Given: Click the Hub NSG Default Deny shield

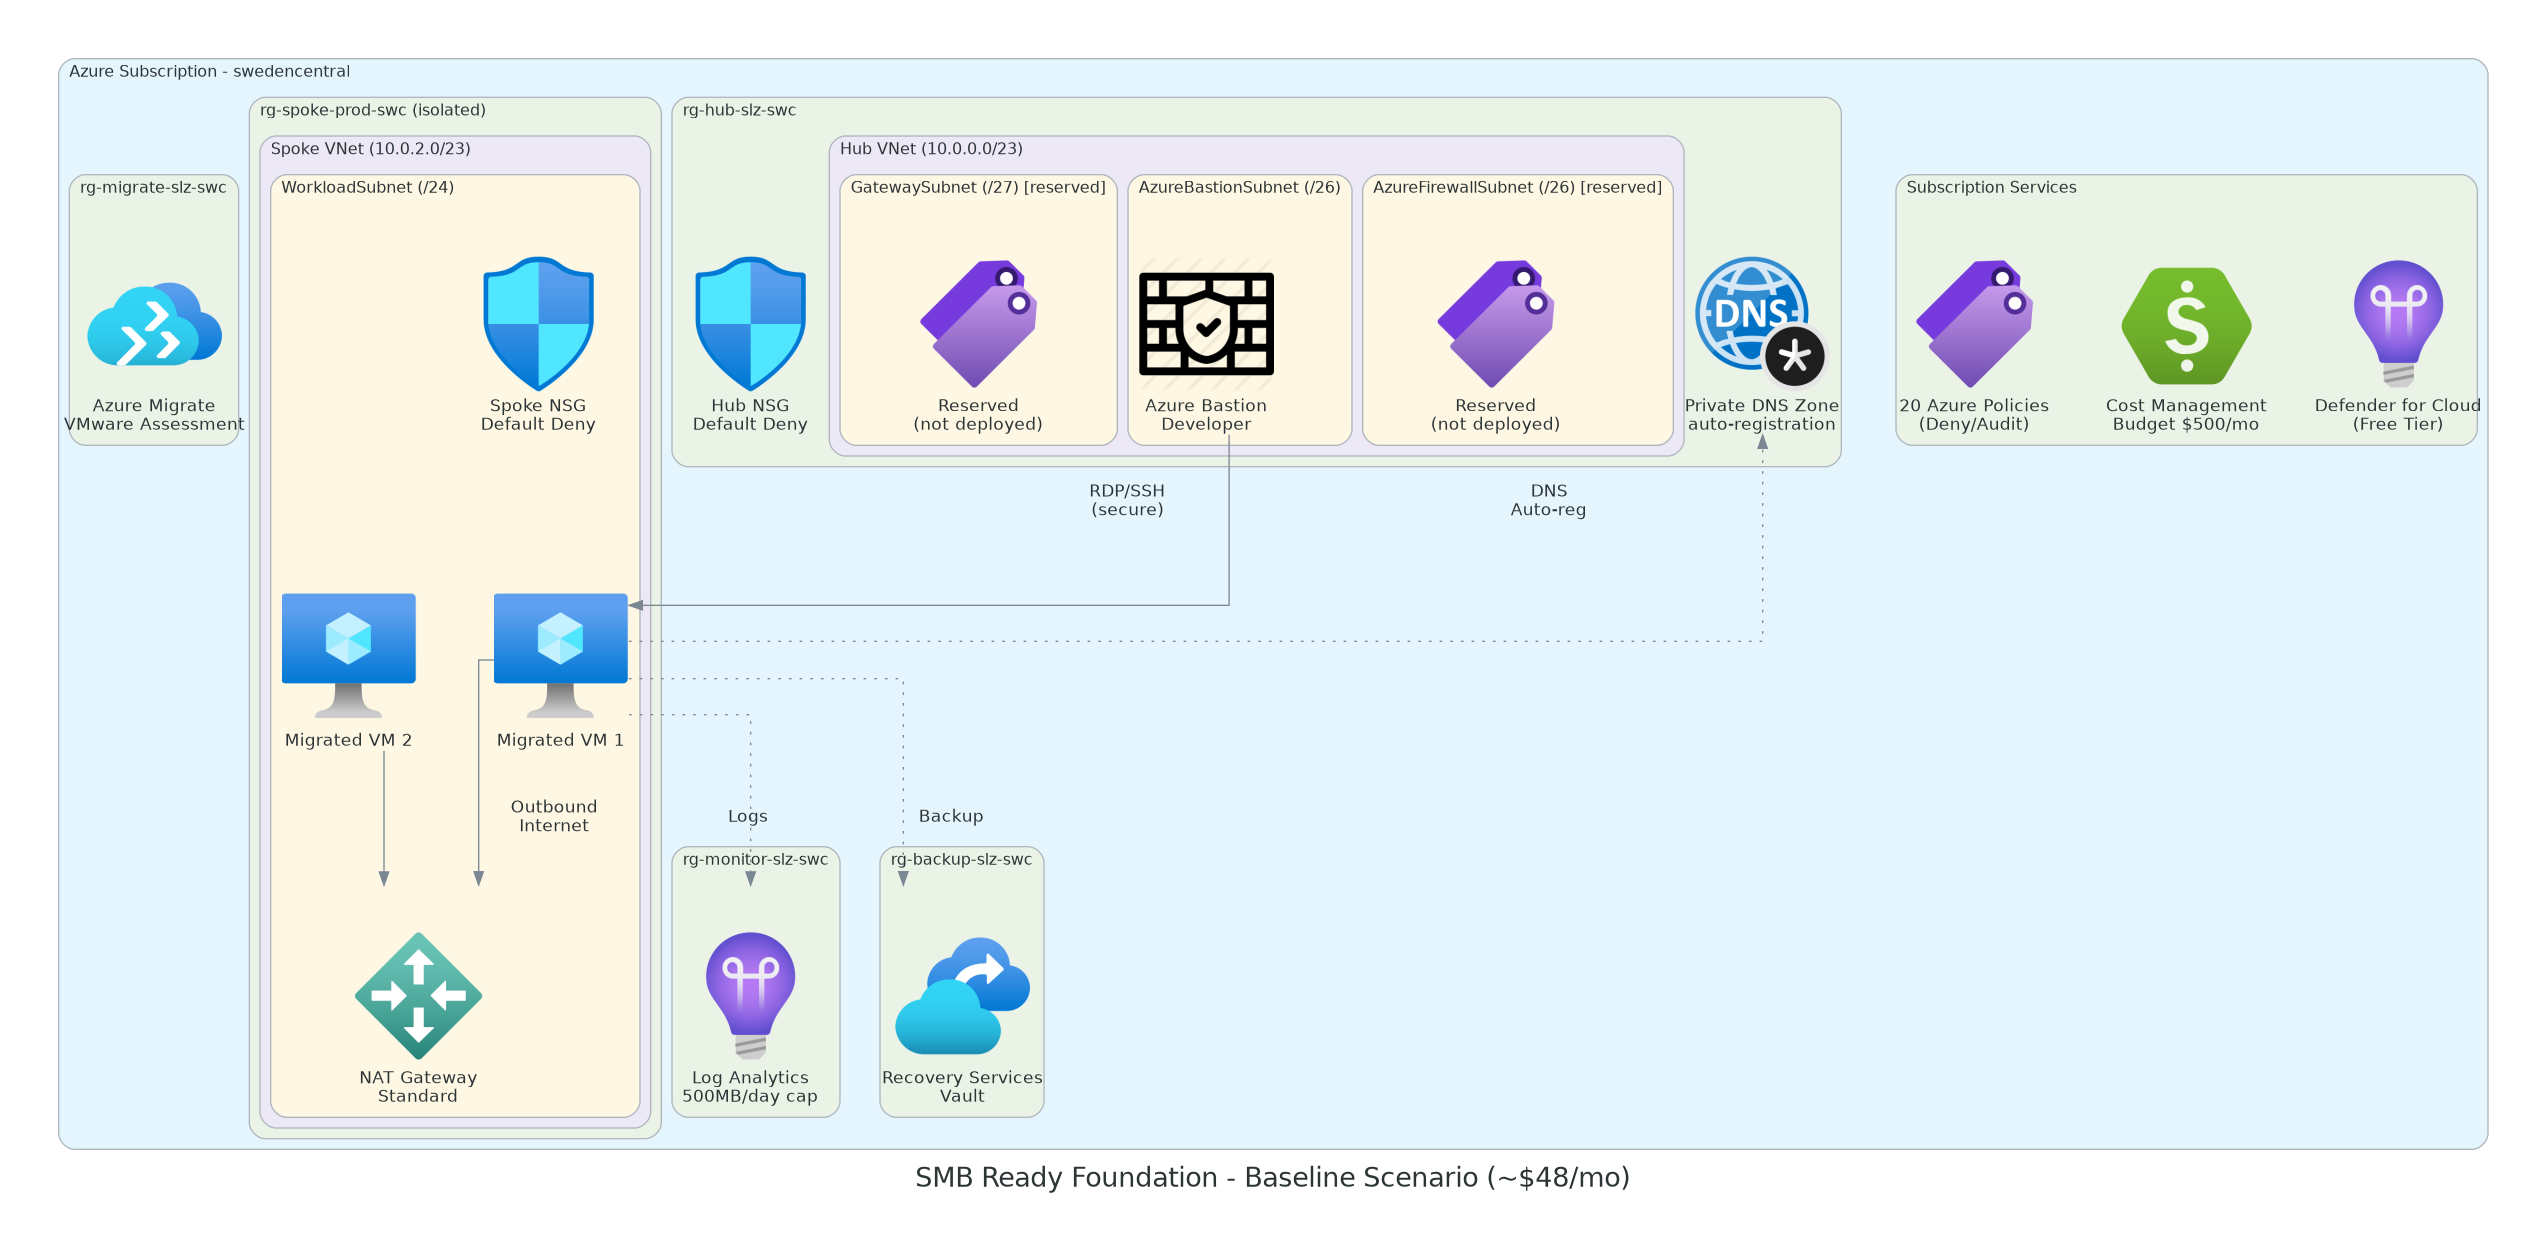Looking at the screenshot, I should pos(750,325).
